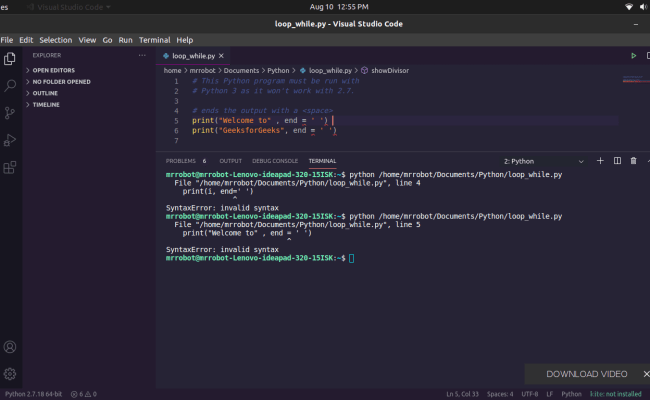650x400 pixels.
Task: Click 'Python' folder in breadcrumb path
Action: 278,70
